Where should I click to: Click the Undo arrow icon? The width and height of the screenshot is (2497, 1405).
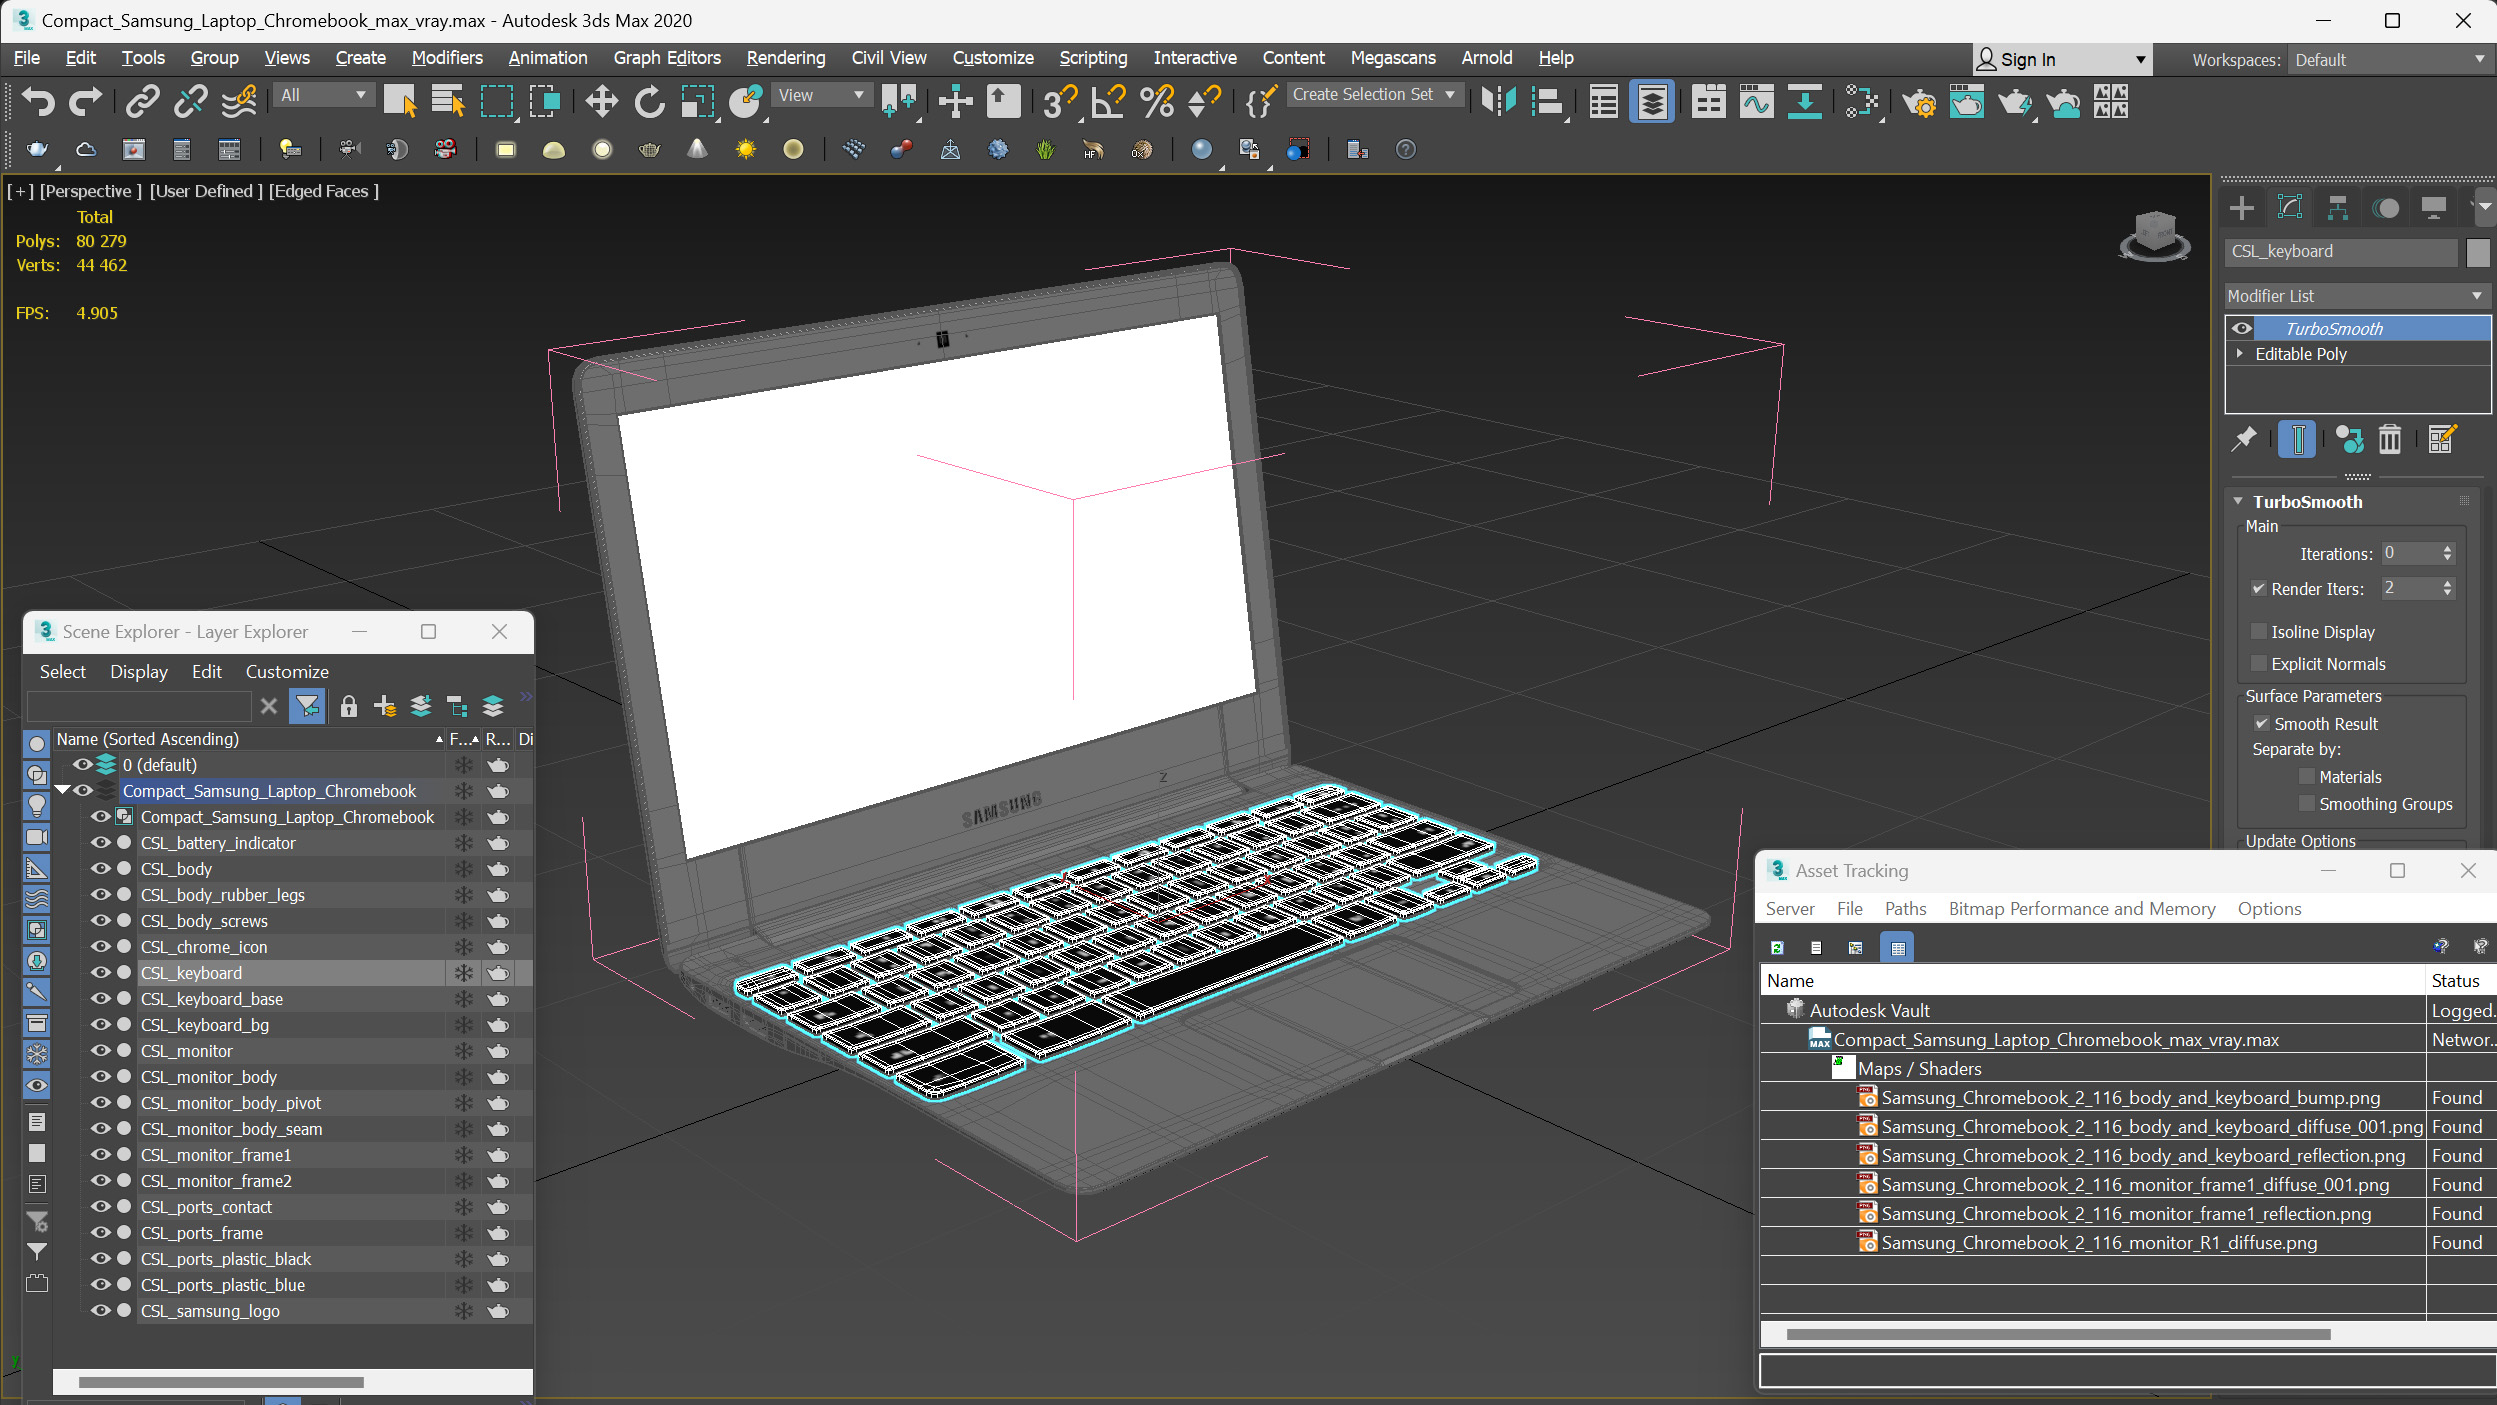(38, 101)
